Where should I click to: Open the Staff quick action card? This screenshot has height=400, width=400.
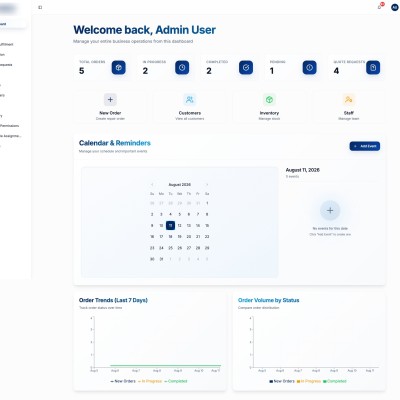point(349,107)
